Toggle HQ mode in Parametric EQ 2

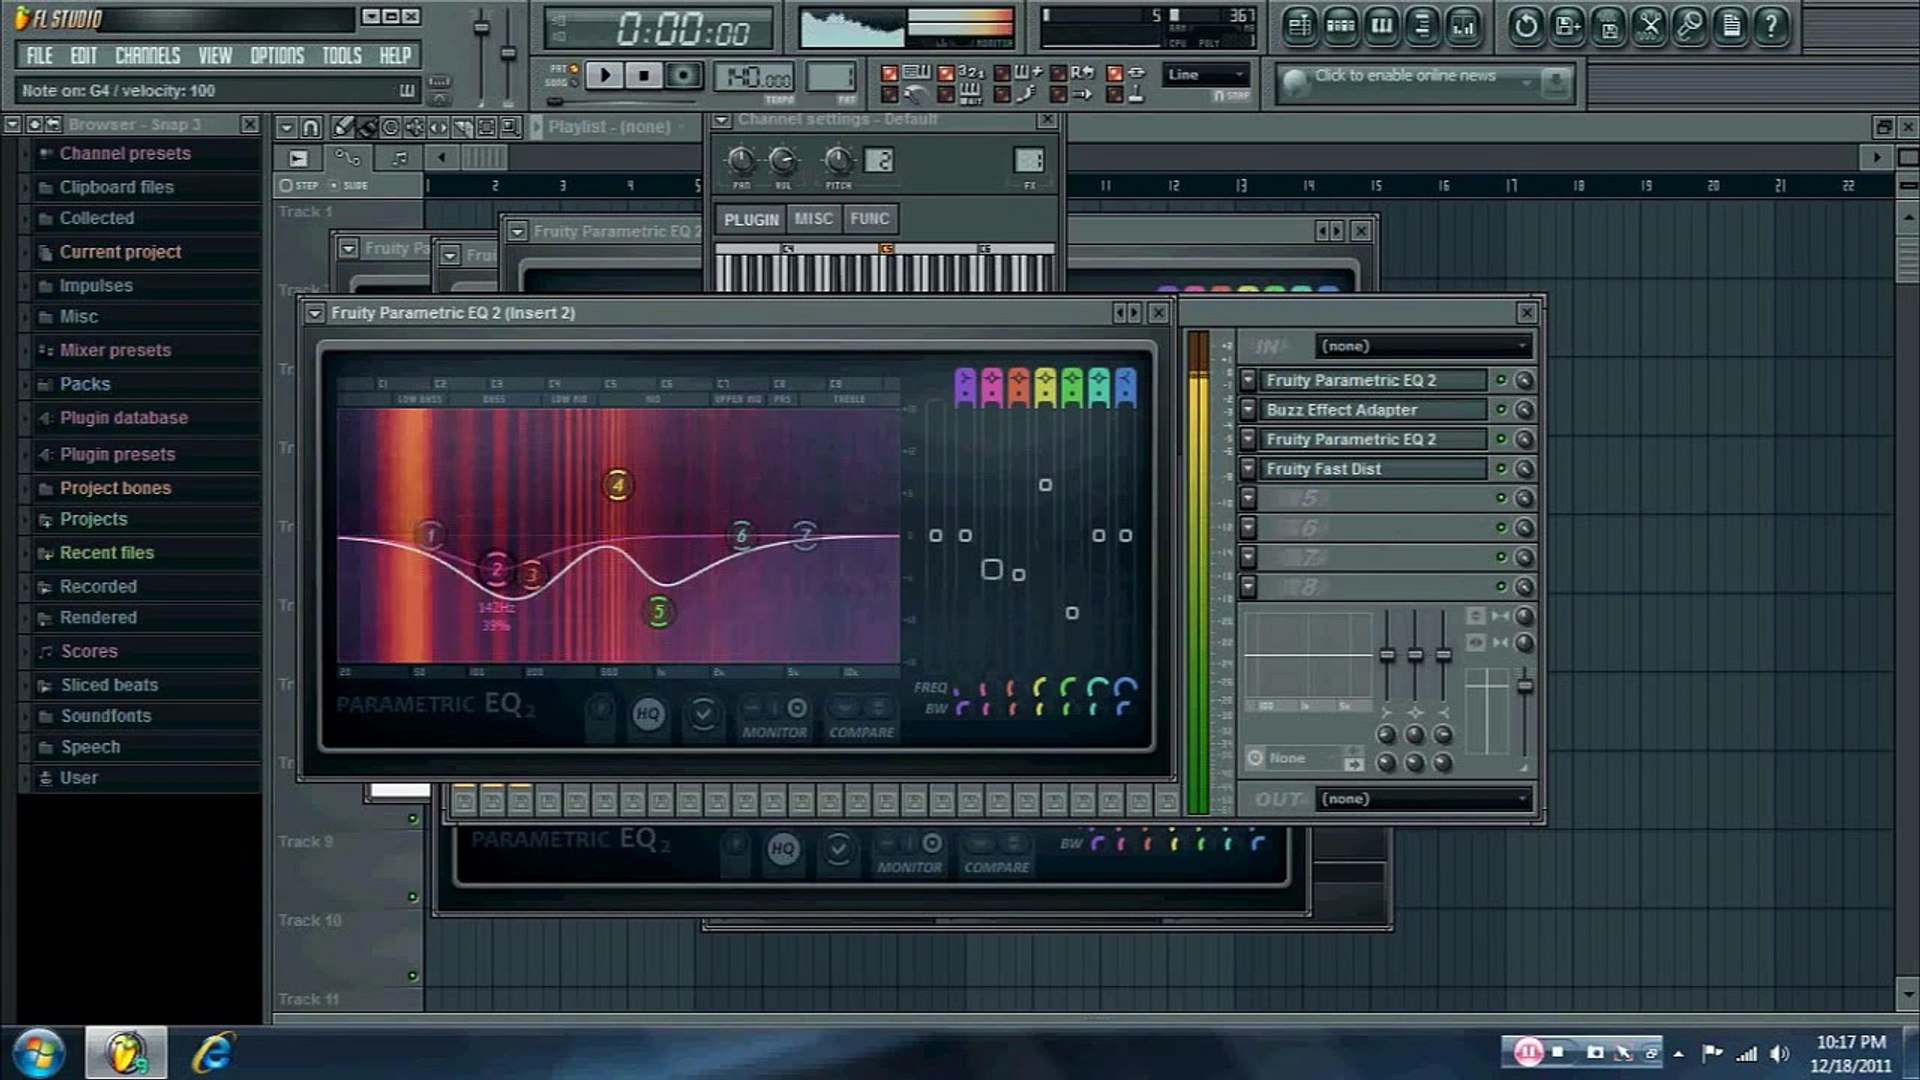tap(648, 713)
